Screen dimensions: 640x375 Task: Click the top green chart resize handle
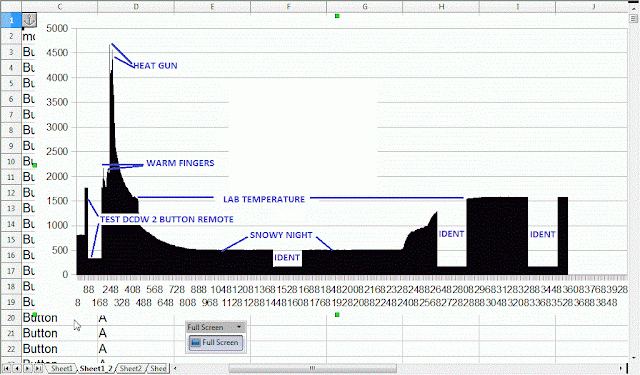(x=337, y=16)
